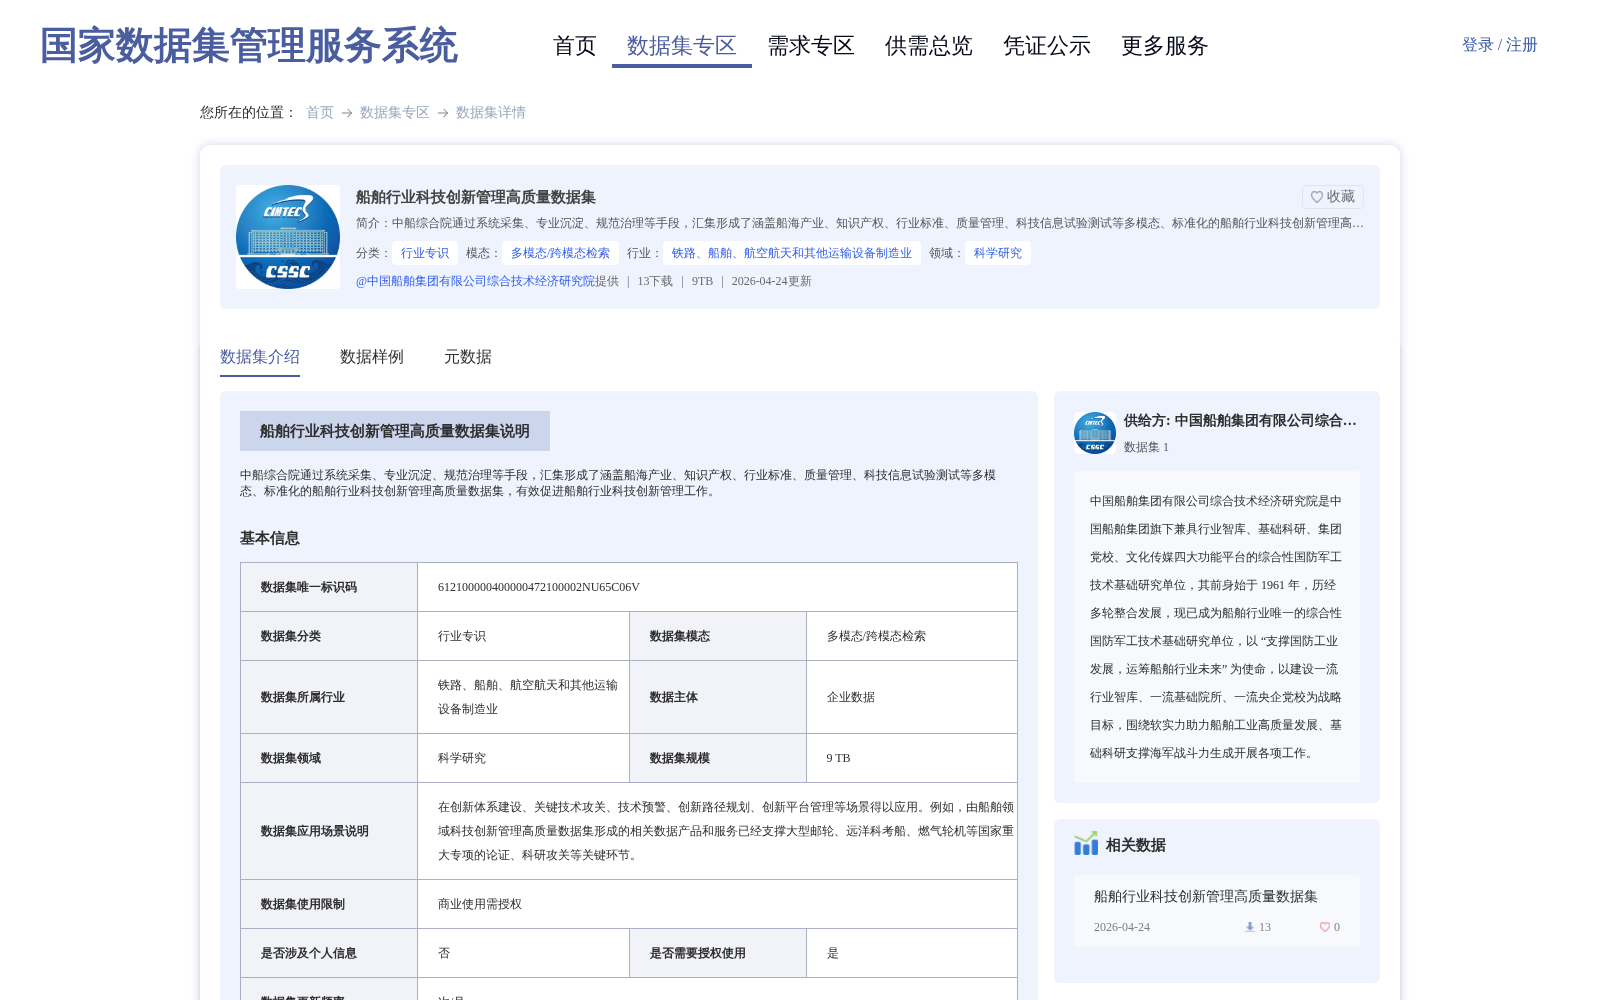Click the heart icon showing 0 favorites
Viewport: 1600px width, 1000px height.
pos(1325,927)
